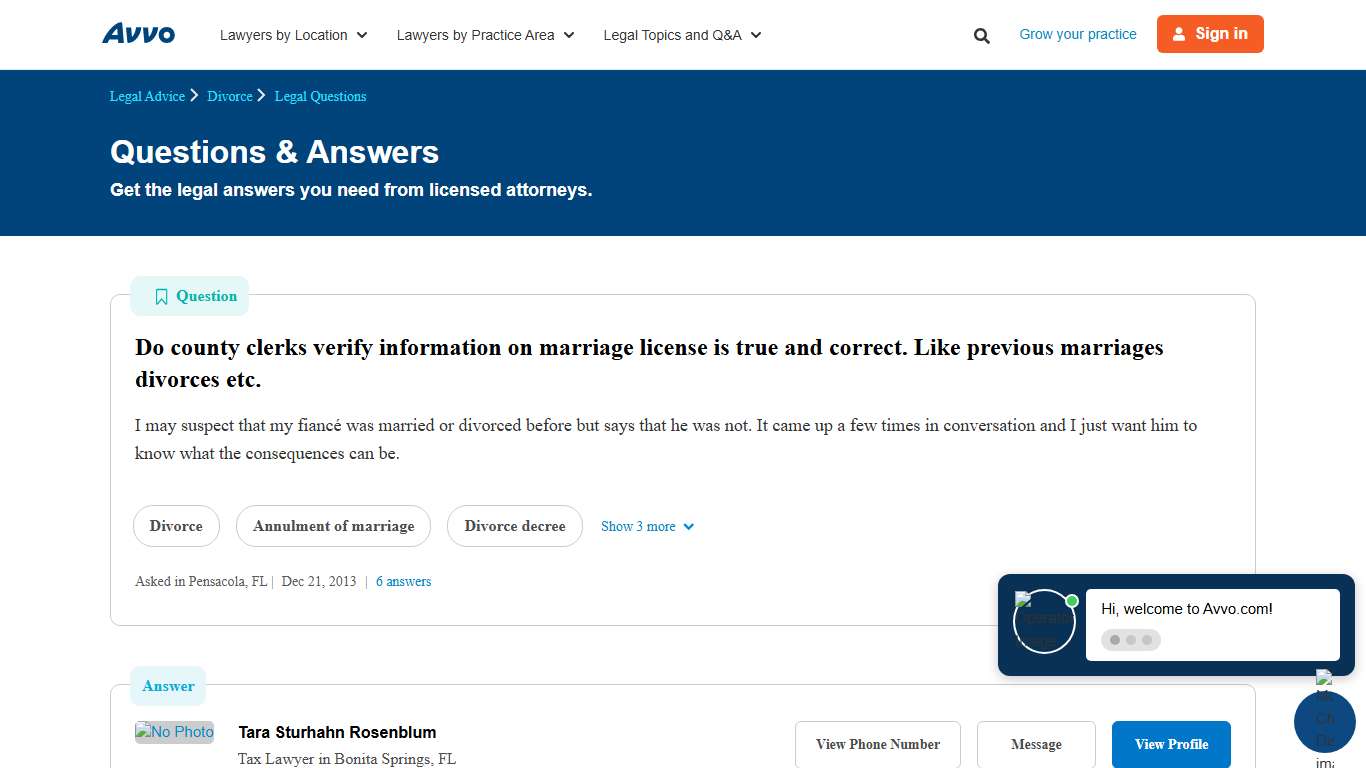Viewport: 1366px width, 768px height.
Task: Open the Lawyers by Practice Area menu
Action: [484, 35]
